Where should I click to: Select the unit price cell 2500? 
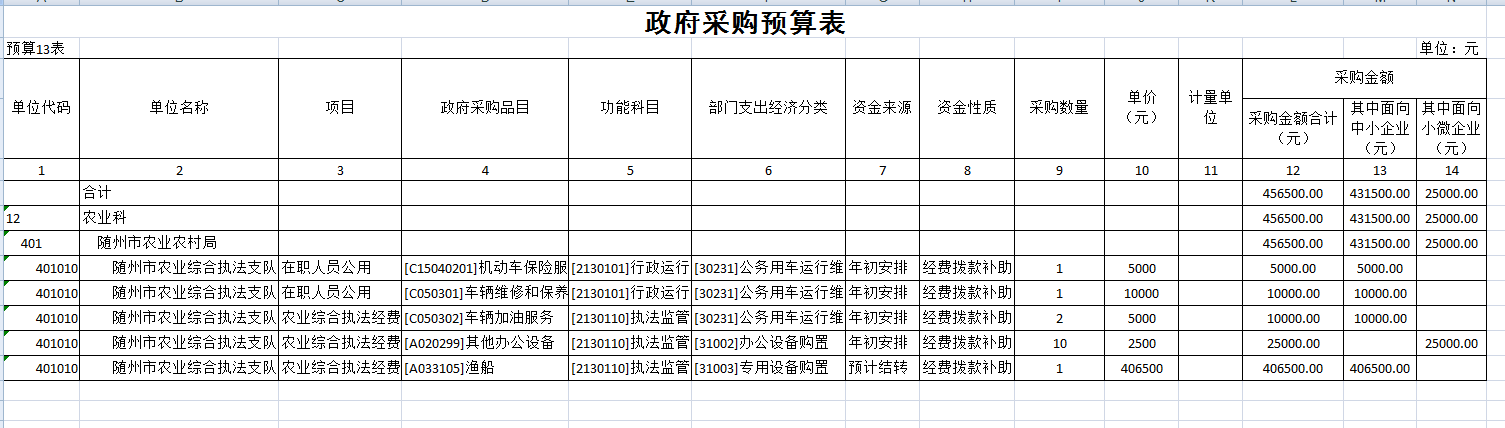[x=1141, y=343]
